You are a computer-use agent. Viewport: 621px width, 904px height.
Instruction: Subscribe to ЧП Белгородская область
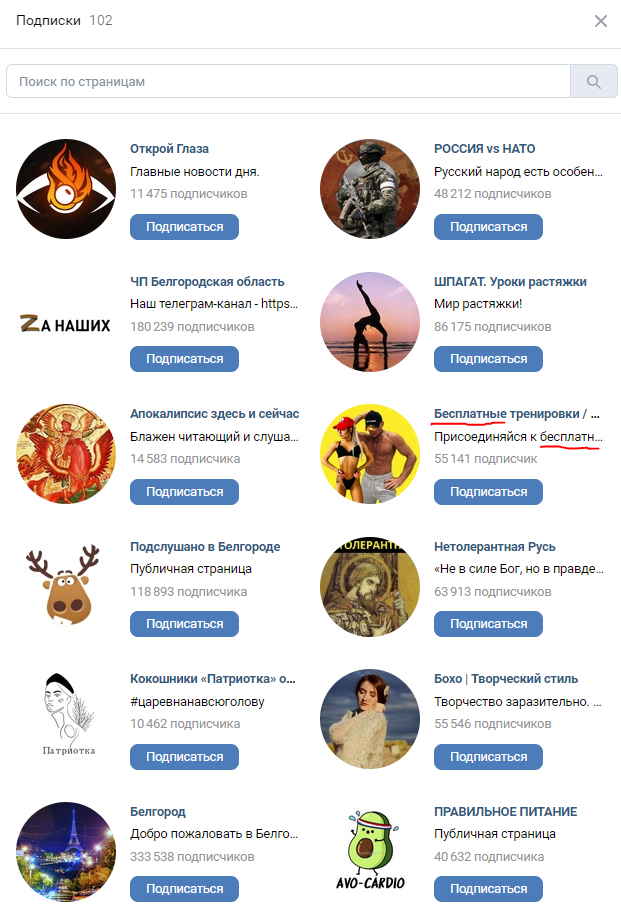tap(184, 359)
